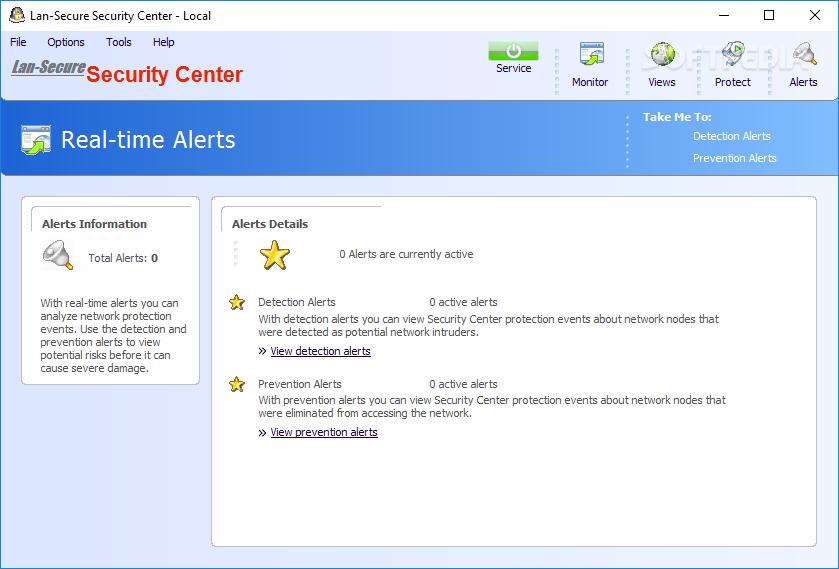Follow the View prevention alerts link

(x=324, y=433)
